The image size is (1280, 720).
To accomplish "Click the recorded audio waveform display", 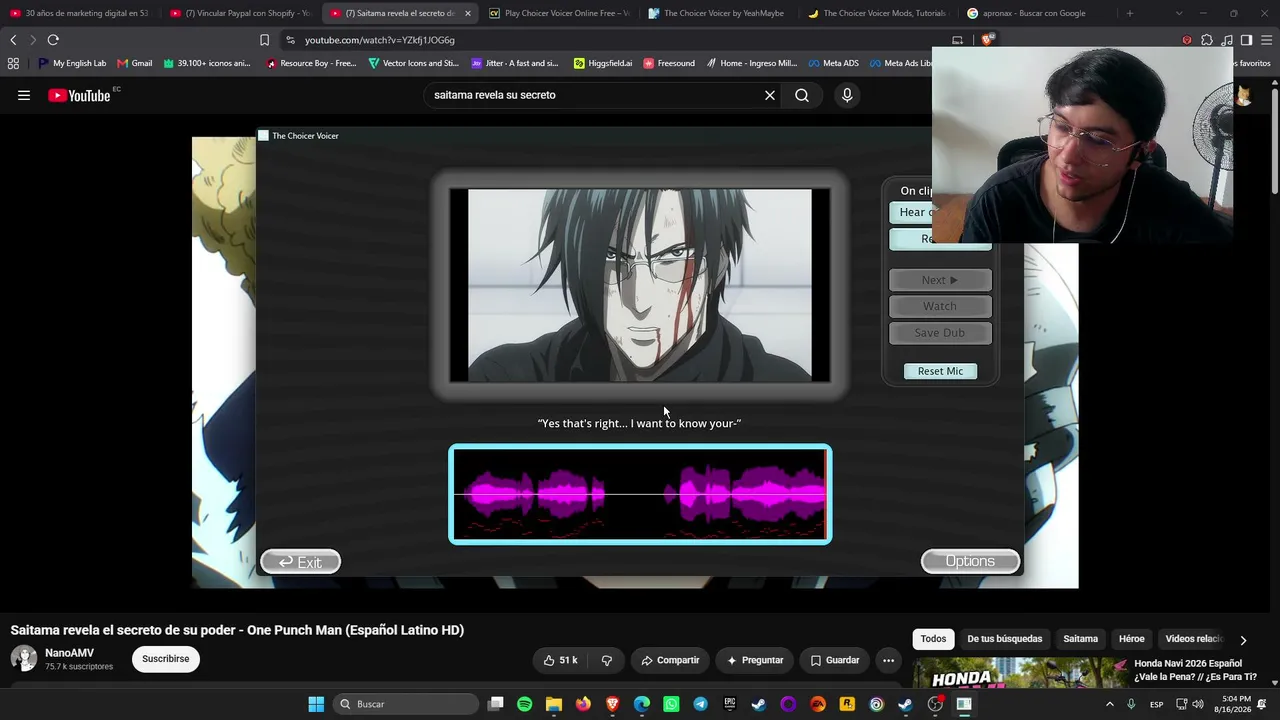I will 640,494.
